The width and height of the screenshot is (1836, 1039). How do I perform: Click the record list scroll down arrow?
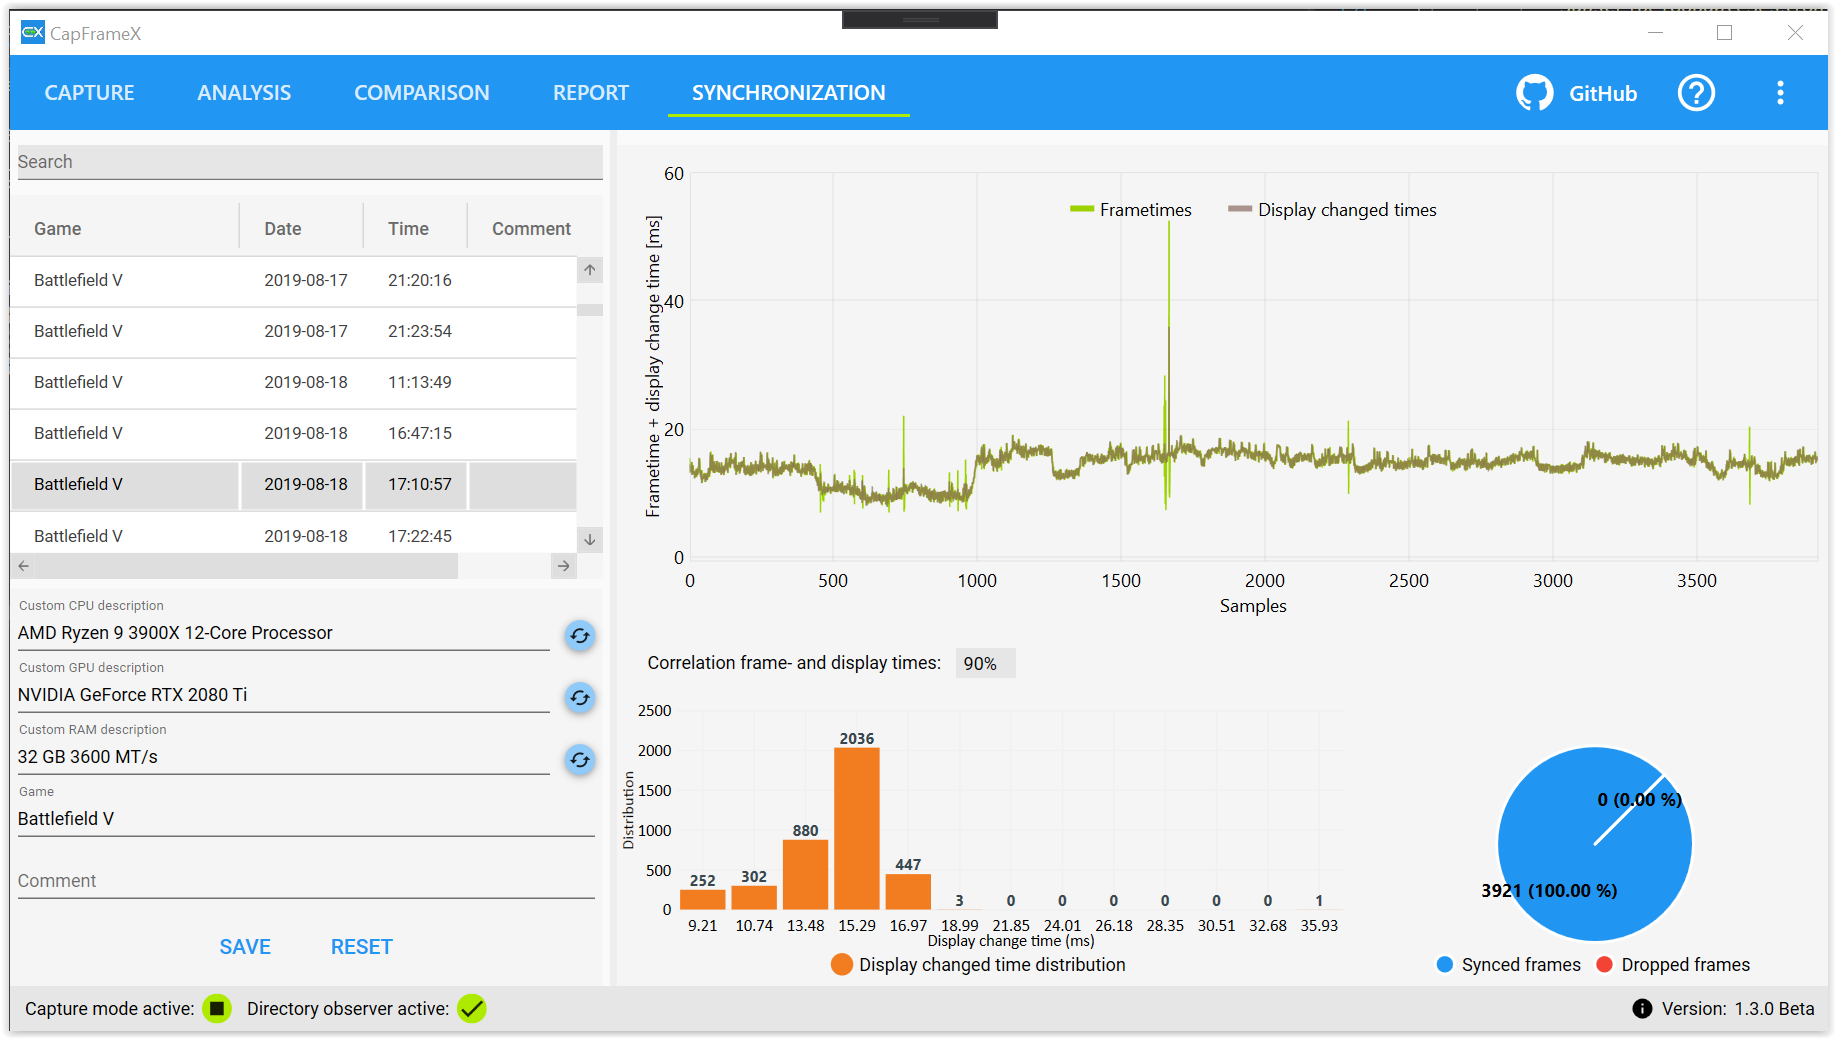coord(590,539)
